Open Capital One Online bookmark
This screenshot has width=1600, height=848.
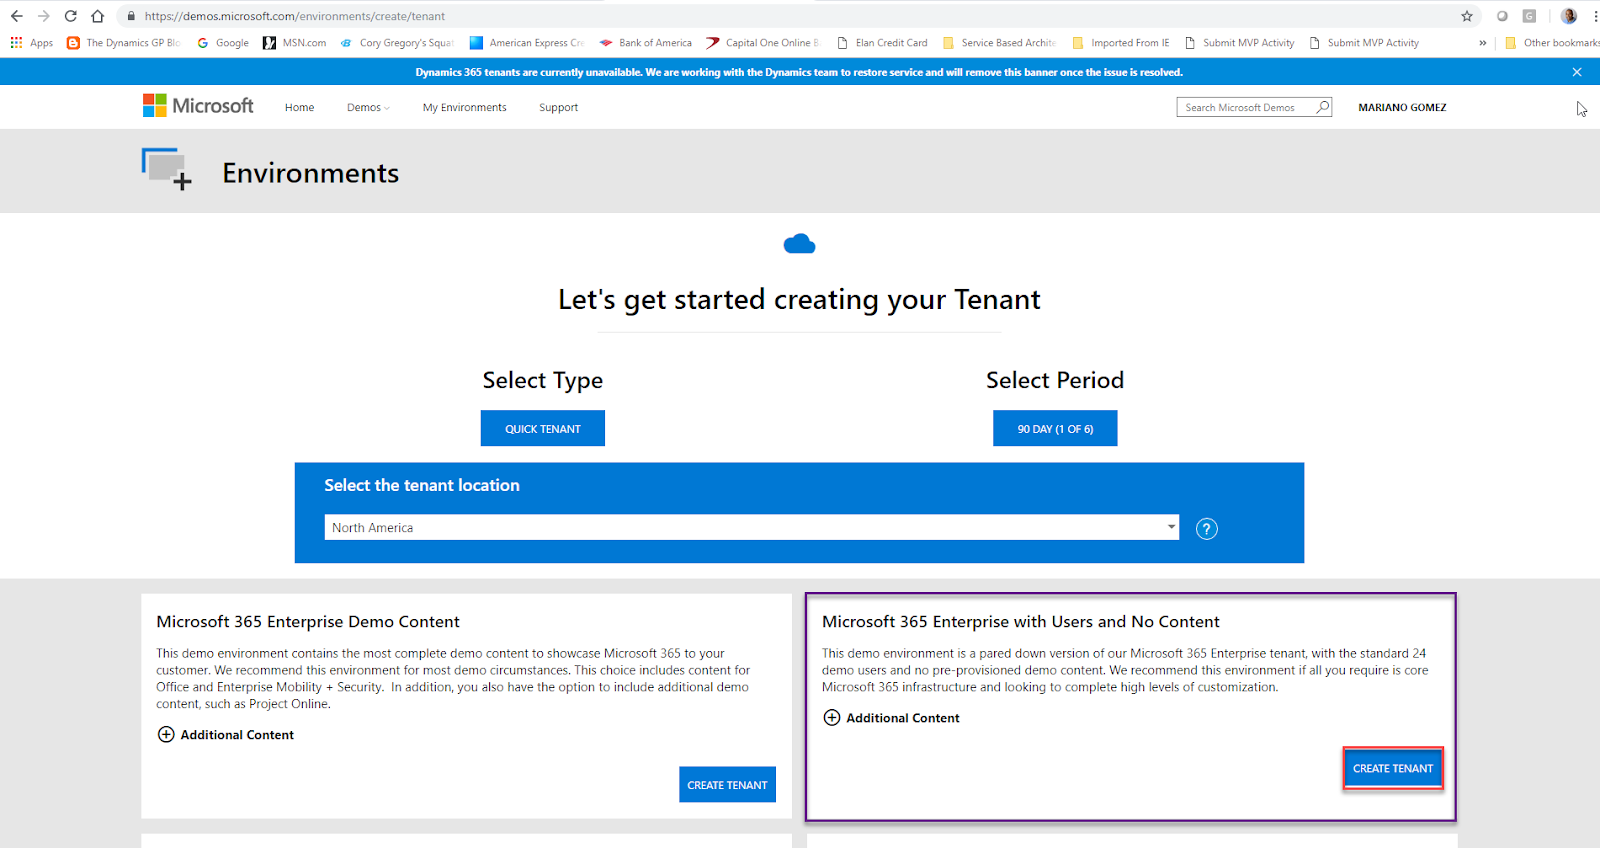(763, 43)
